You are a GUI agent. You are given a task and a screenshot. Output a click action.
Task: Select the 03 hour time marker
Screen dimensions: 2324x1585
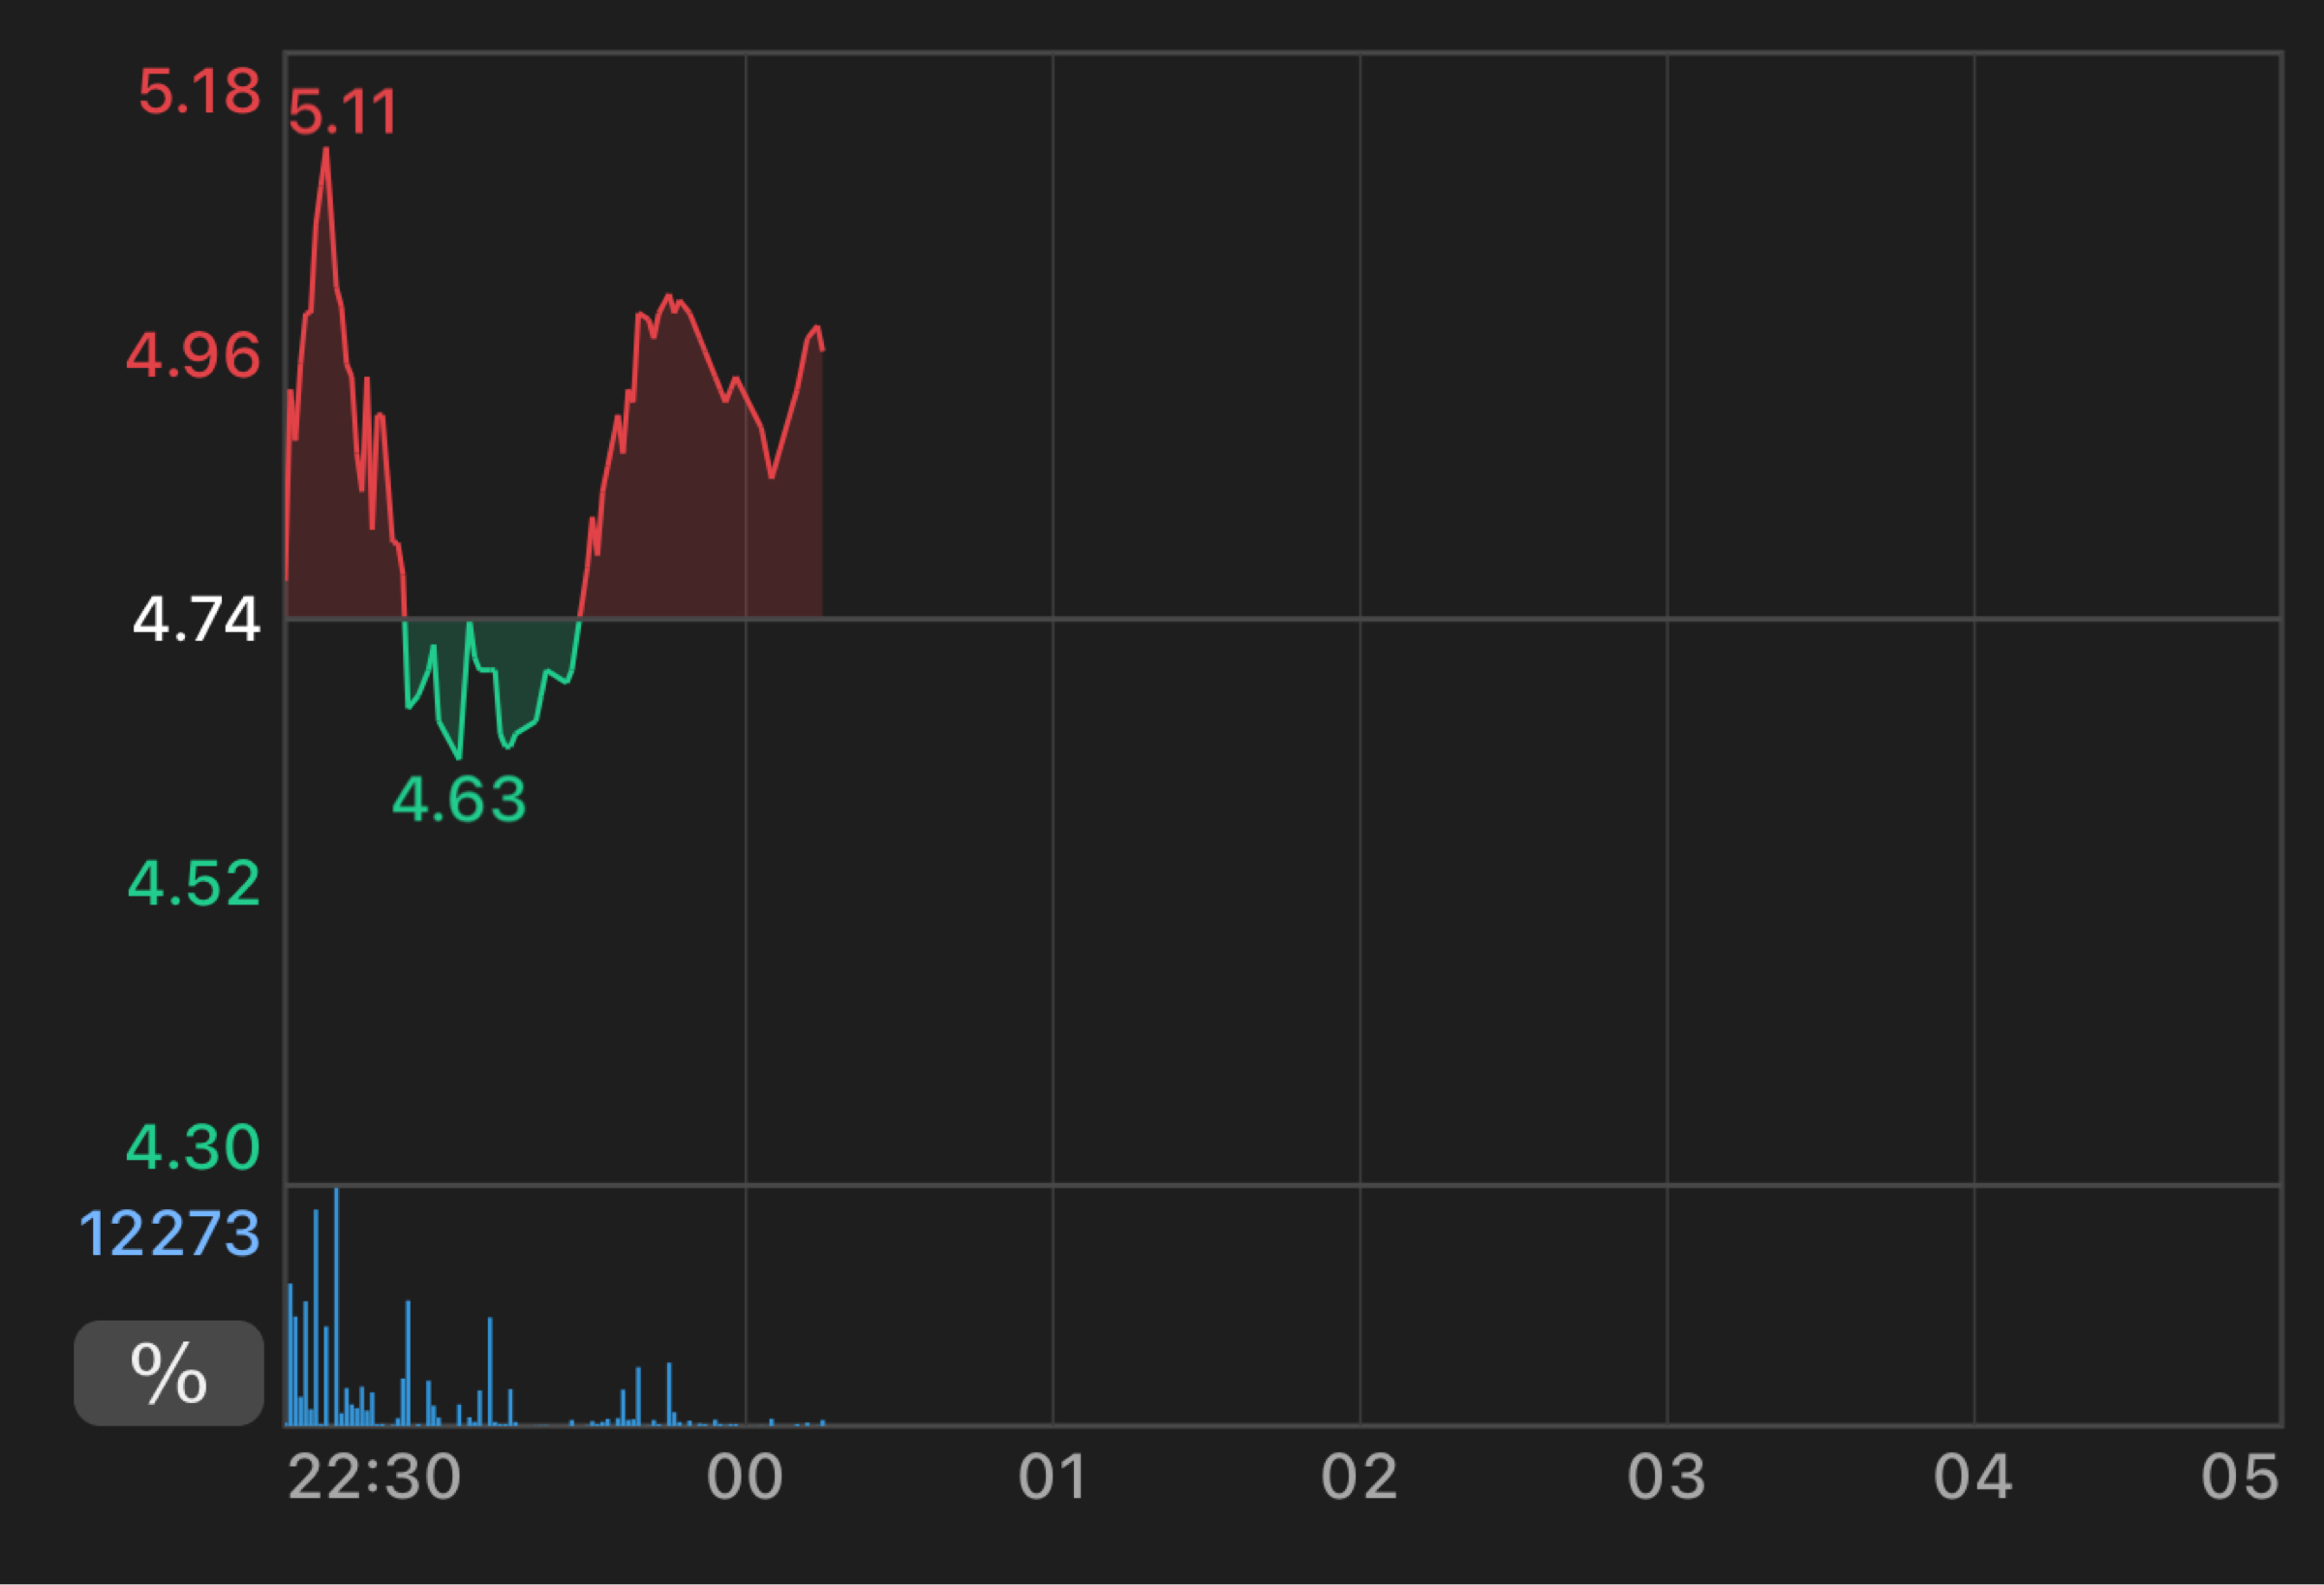pos(1666,1477)
